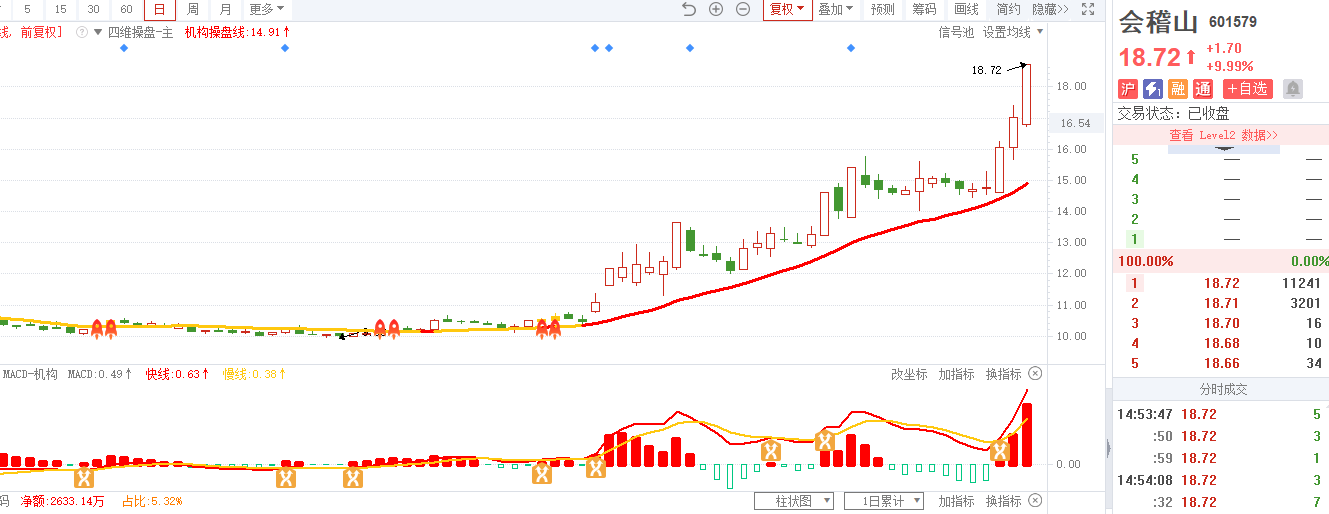
Task: Click the 14:53:47 trade record row
Action: (x=1221, y=414)
